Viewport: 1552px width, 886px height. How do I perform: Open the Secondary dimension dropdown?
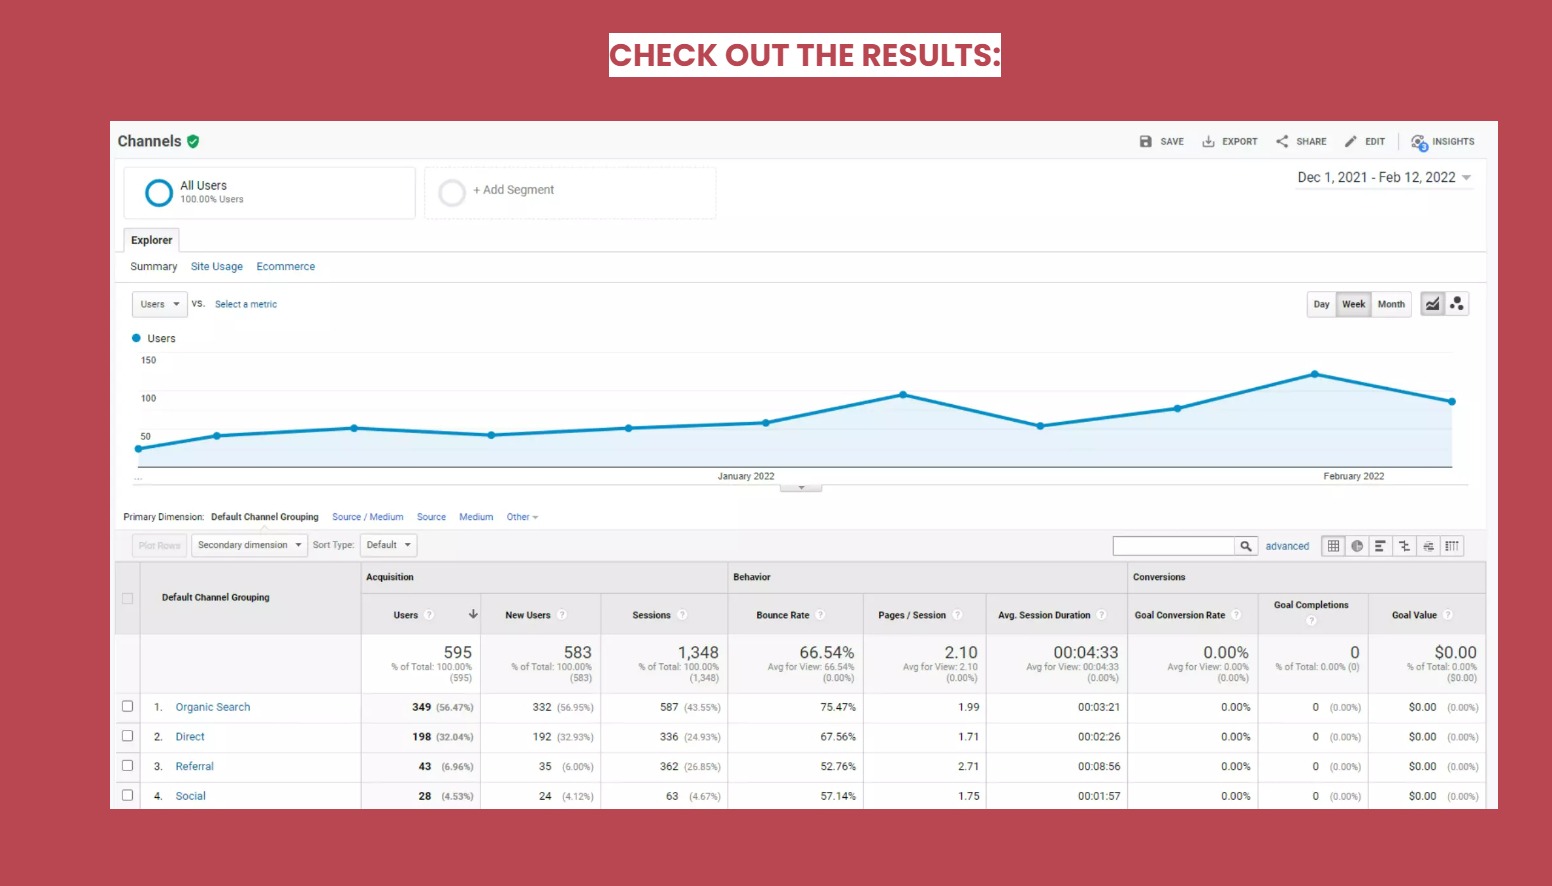click(x=249, y=545)
